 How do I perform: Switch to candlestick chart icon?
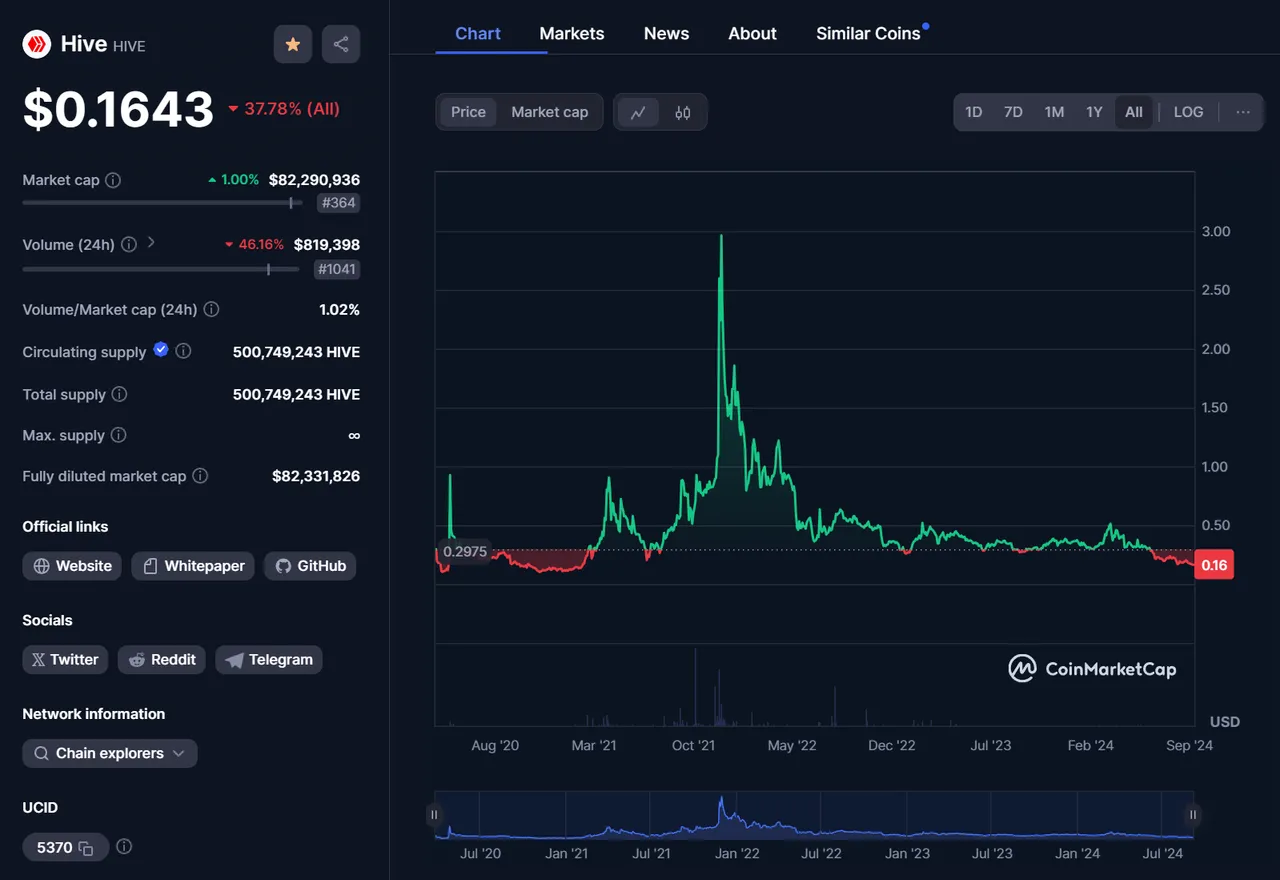683,112
